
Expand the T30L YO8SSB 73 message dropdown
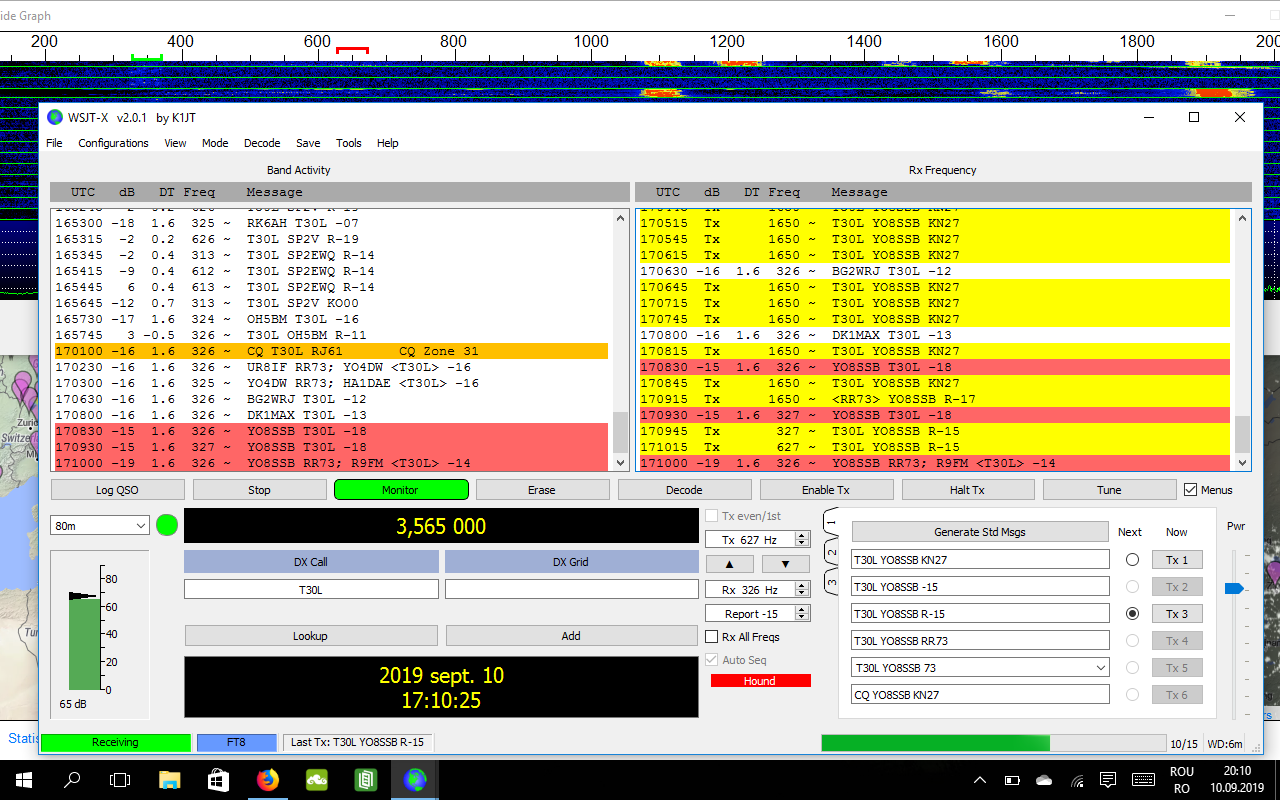click(1101, 668)
